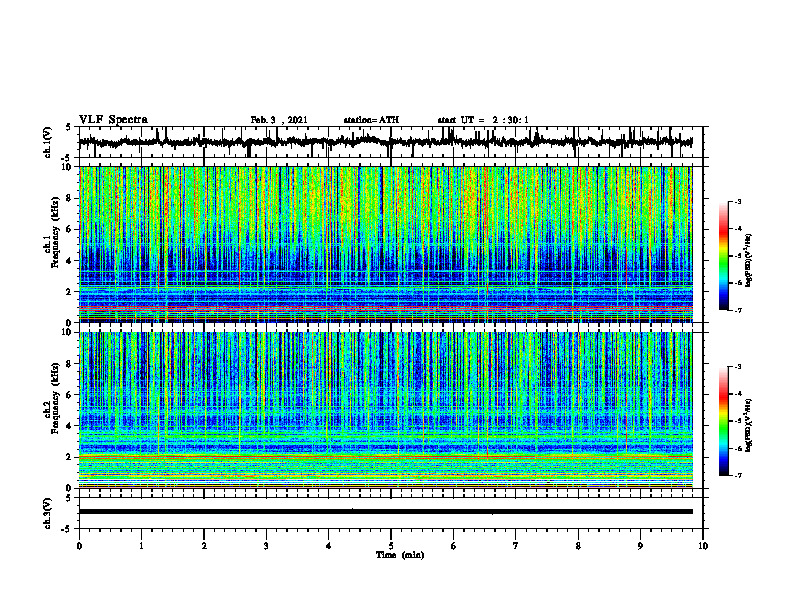Select the date 'Feb. 3, 2021' in header
The image size is (792, 612).
(x=279, y=120)
